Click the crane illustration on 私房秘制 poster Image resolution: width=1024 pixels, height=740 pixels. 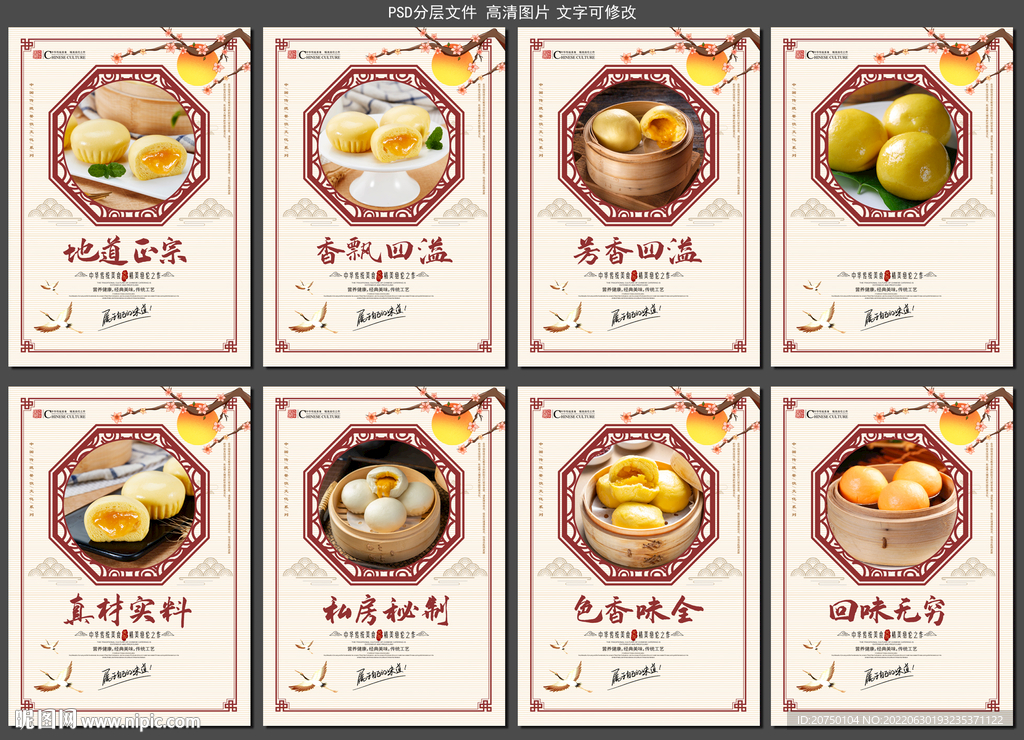click(x=313, y=677)
